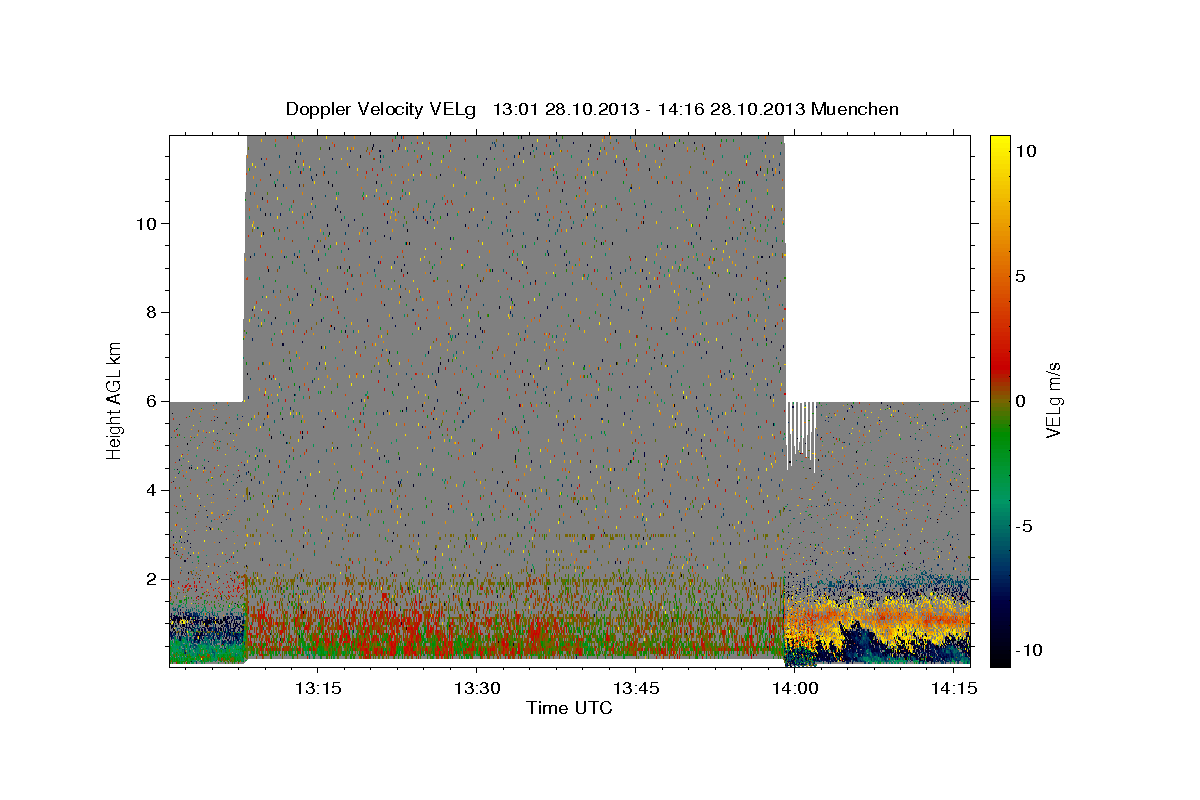The width and height of the screenshot is (1200, 800).
Task: Click the white vertical stripes near 14:00
Action: point(801,436)
